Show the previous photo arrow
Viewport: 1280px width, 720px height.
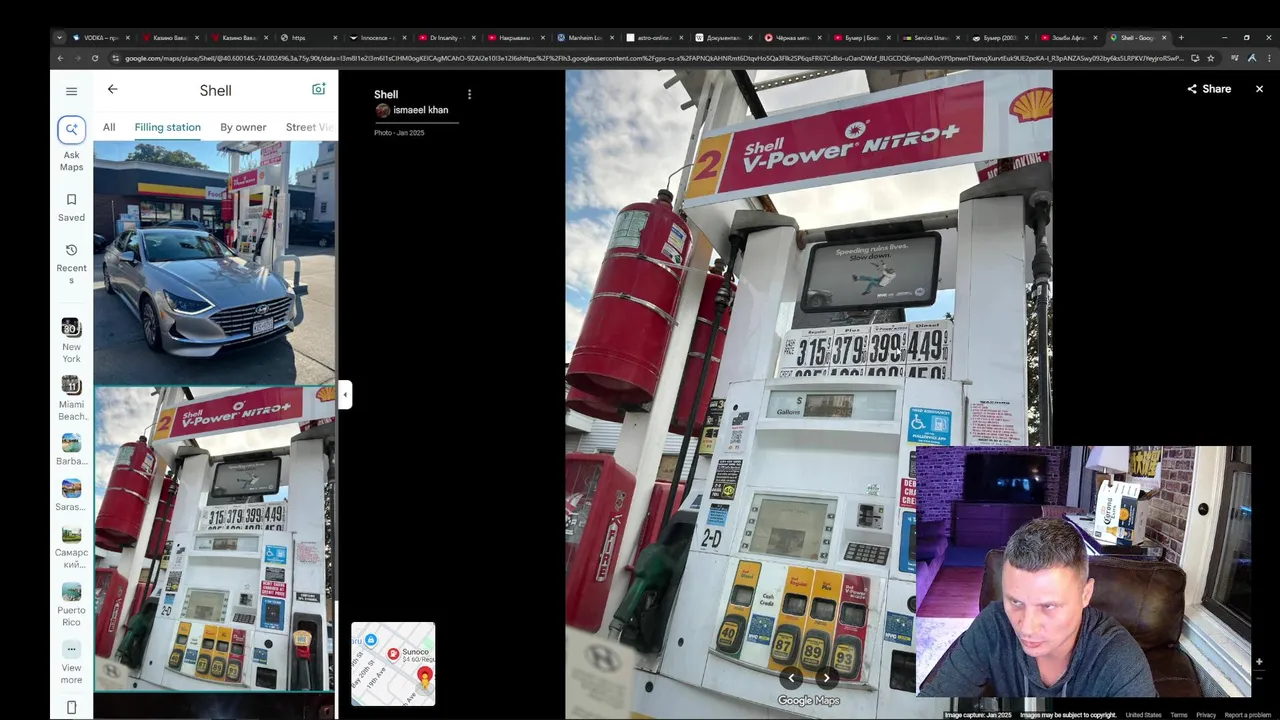(791, 677)
